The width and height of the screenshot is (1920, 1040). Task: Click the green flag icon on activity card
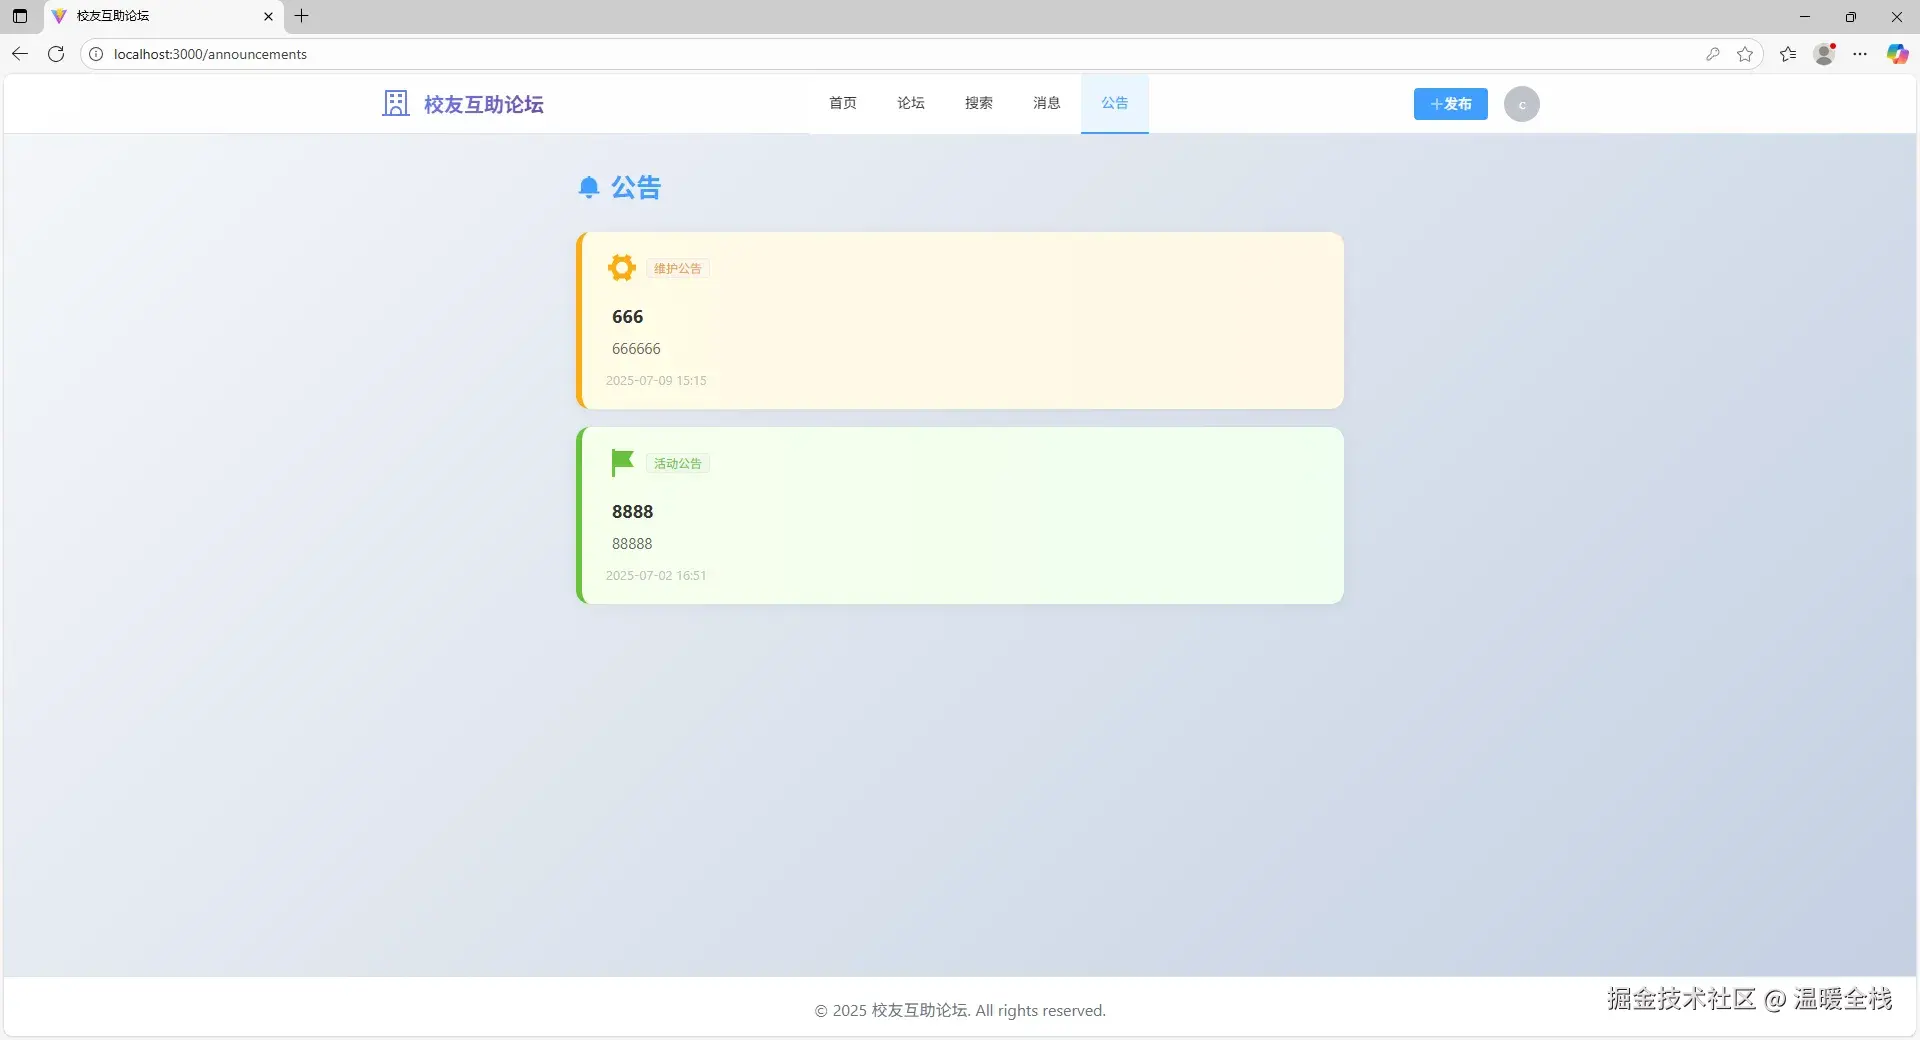[x=622, y=463]
